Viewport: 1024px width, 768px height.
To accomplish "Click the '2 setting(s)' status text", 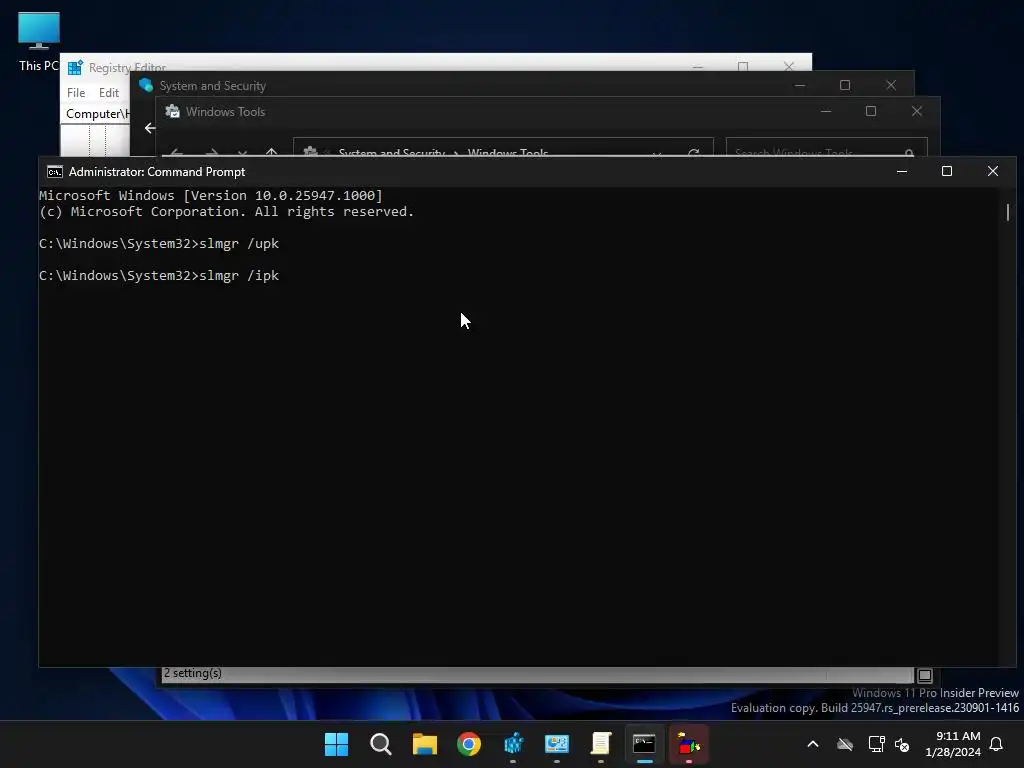I will point(193,673).
